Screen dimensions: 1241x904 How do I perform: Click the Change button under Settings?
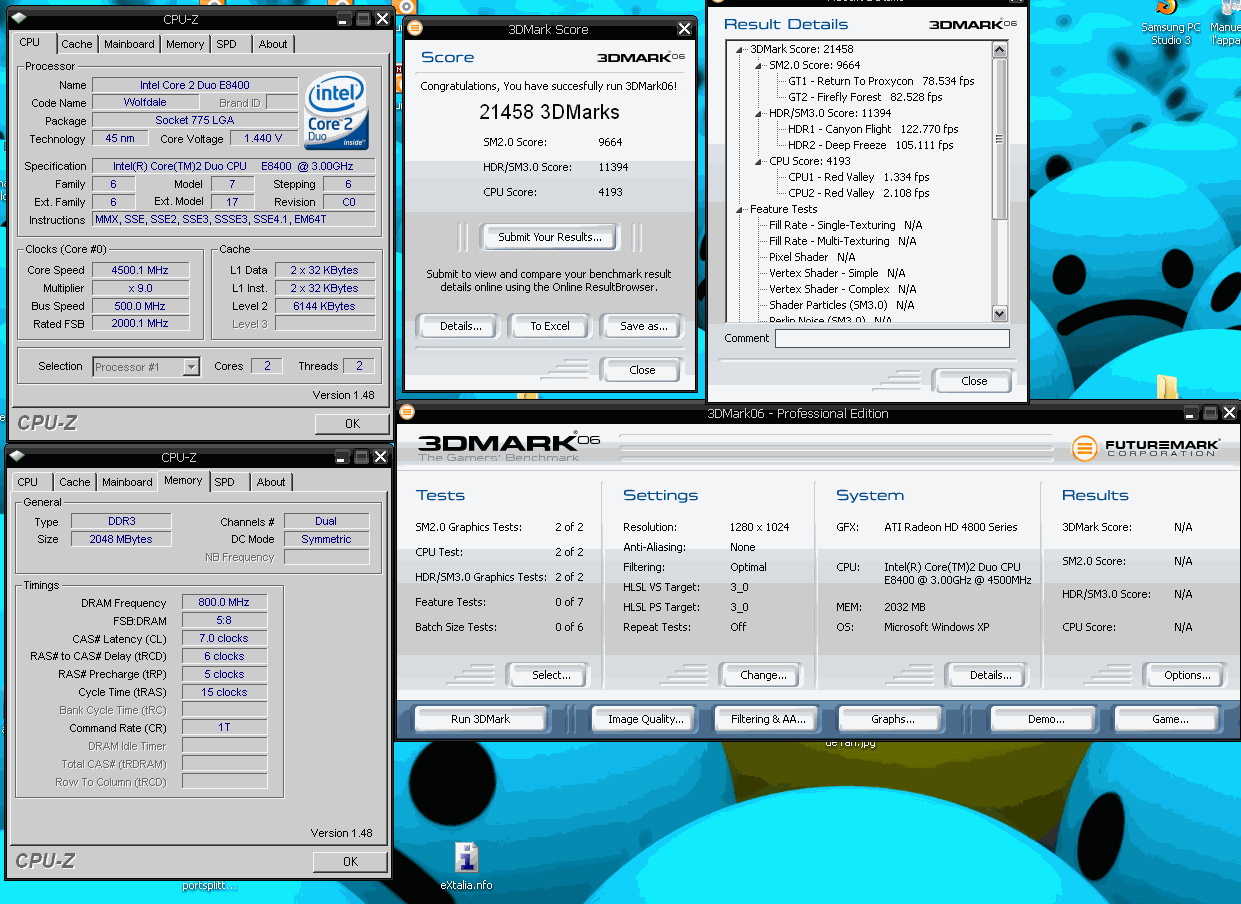click(763, 675)
